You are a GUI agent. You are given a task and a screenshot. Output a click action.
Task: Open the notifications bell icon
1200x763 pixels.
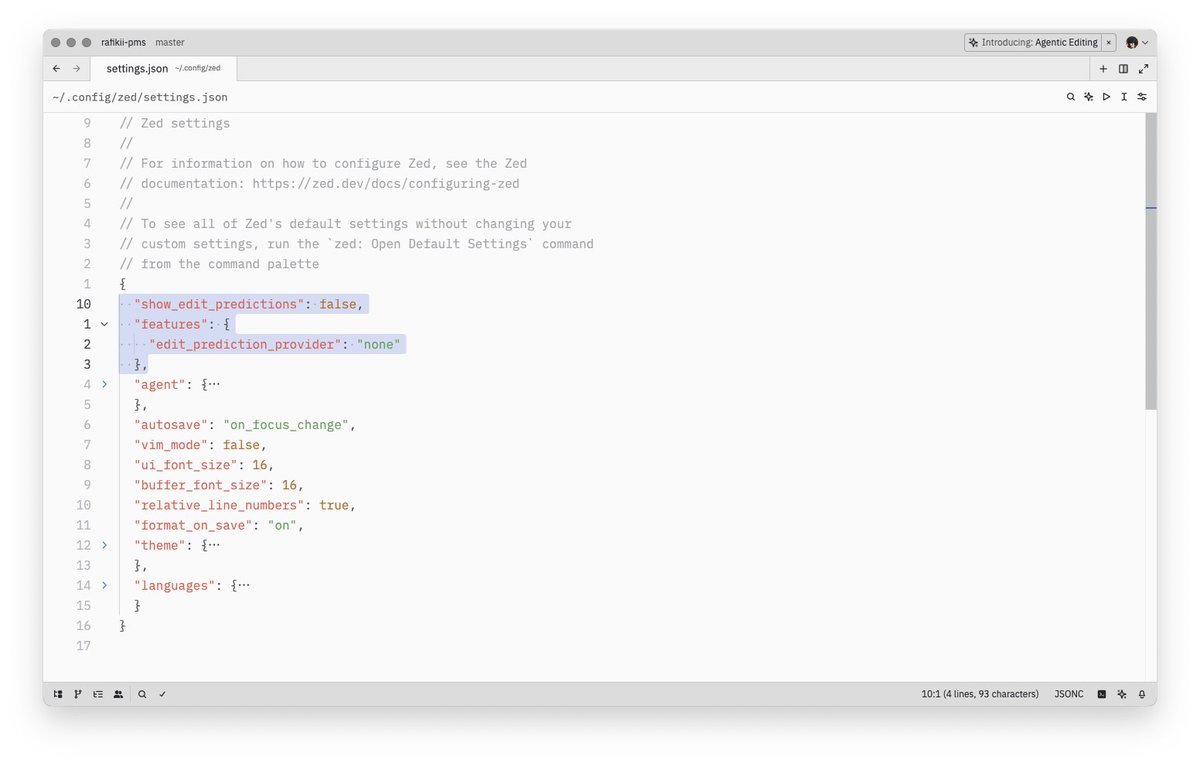tap(1141, 694)
